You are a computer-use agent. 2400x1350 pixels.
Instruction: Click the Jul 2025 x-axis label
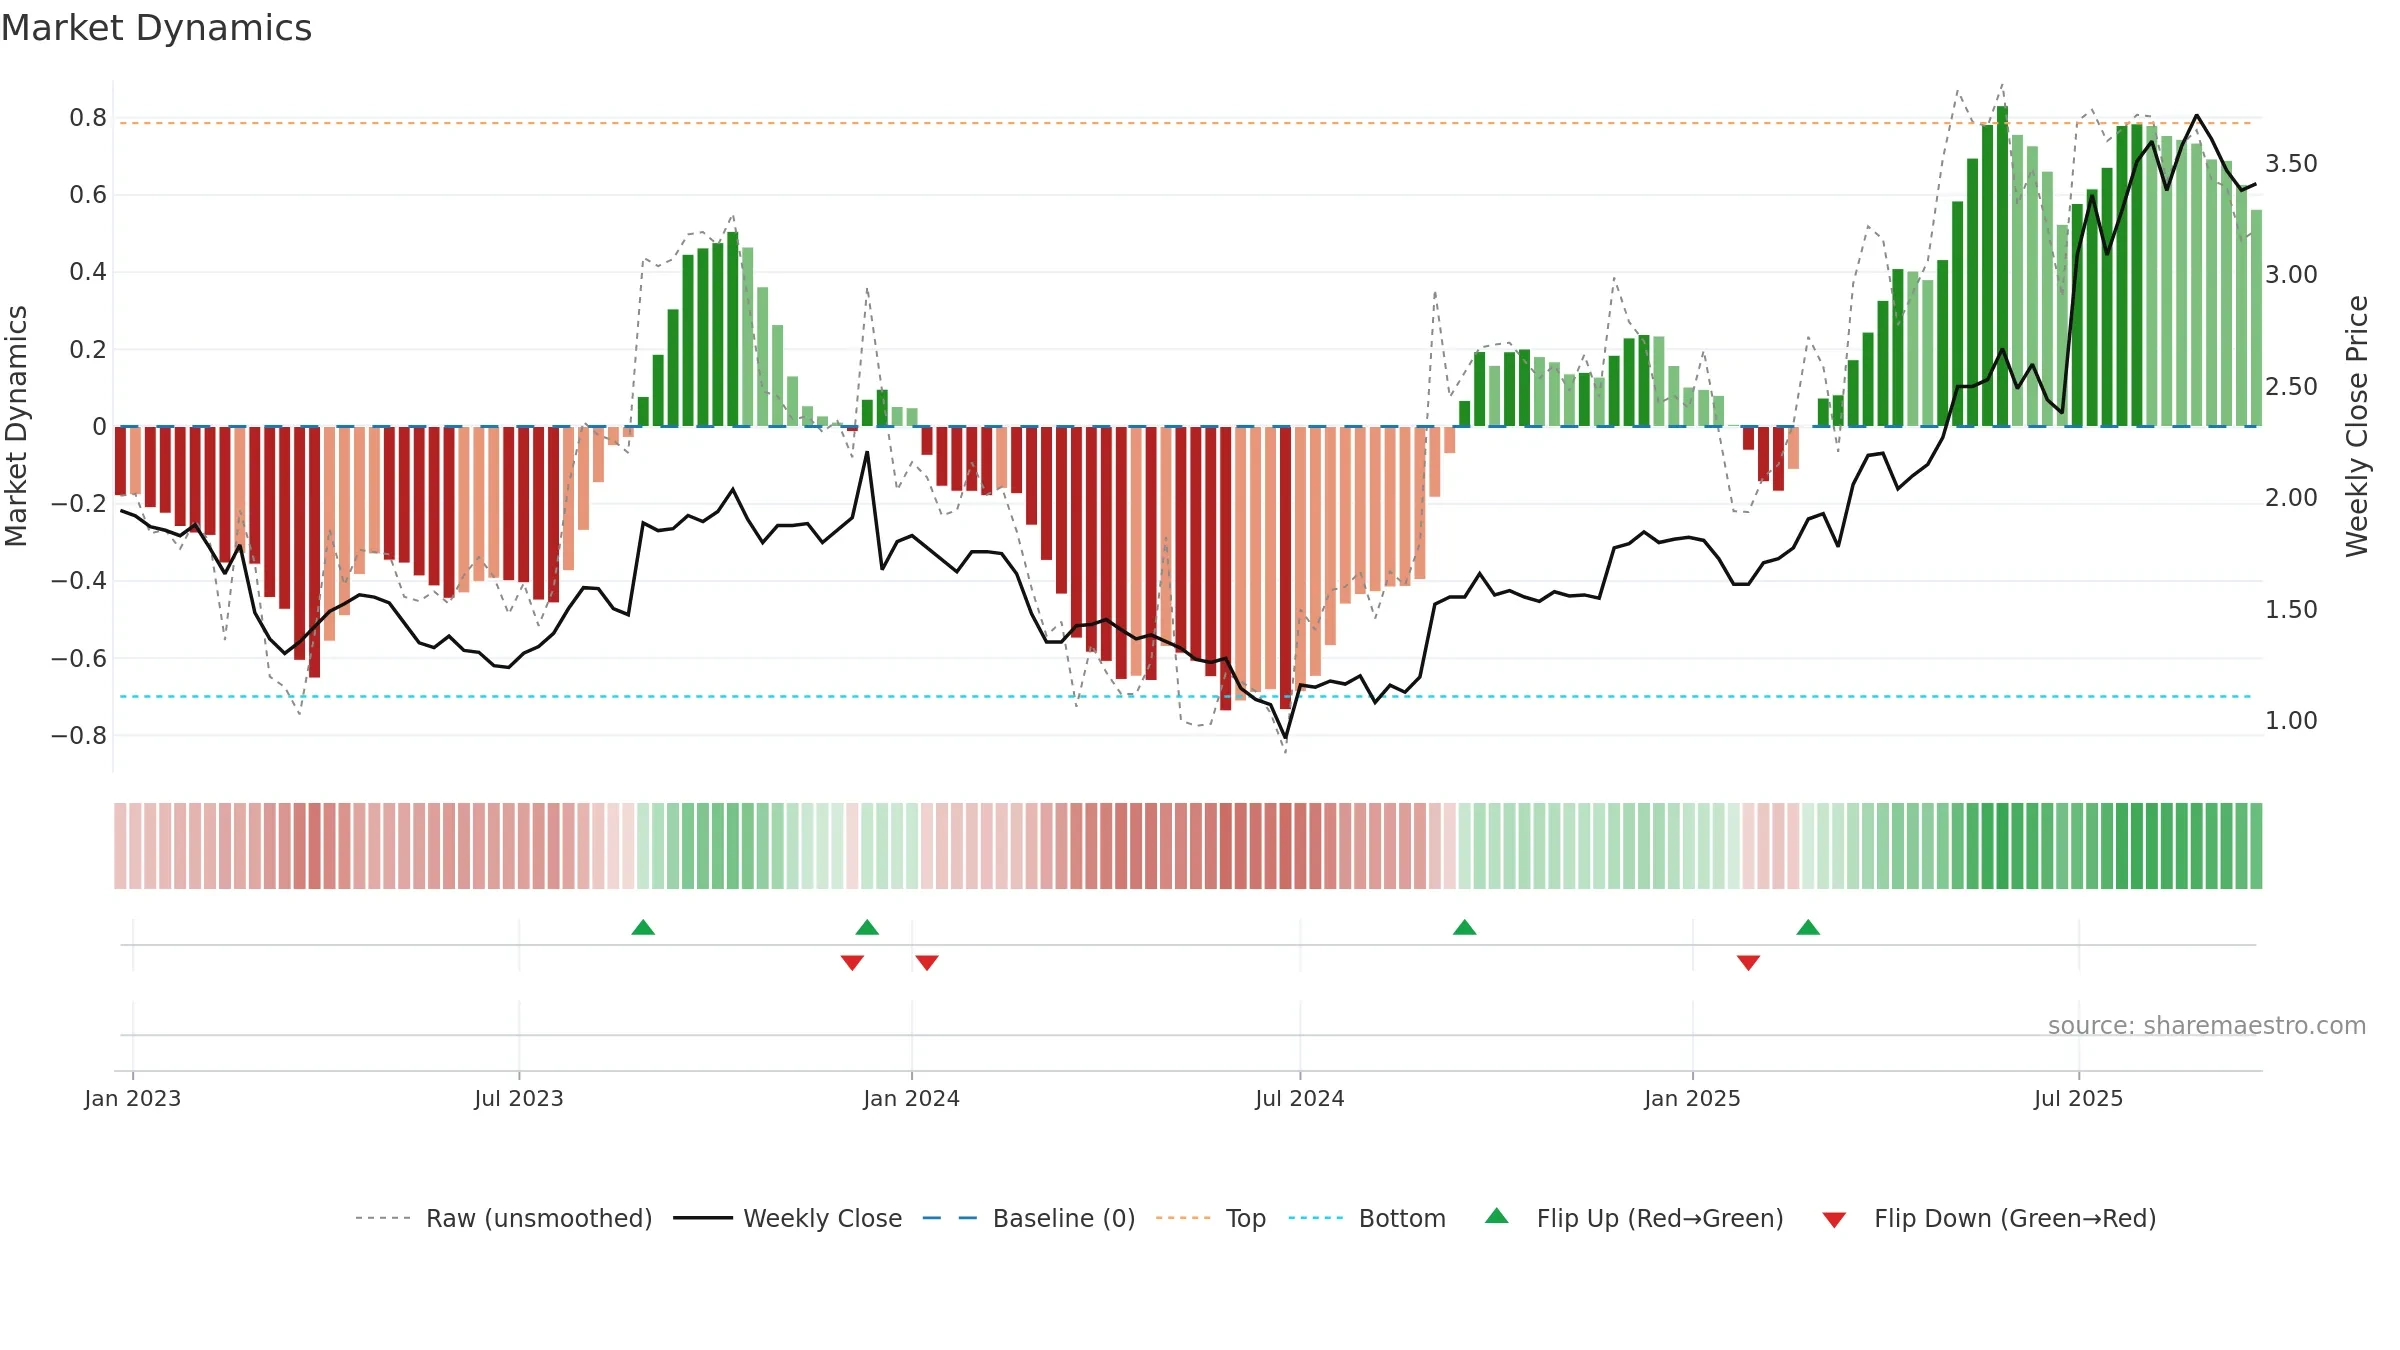tap(2078, 1098)
